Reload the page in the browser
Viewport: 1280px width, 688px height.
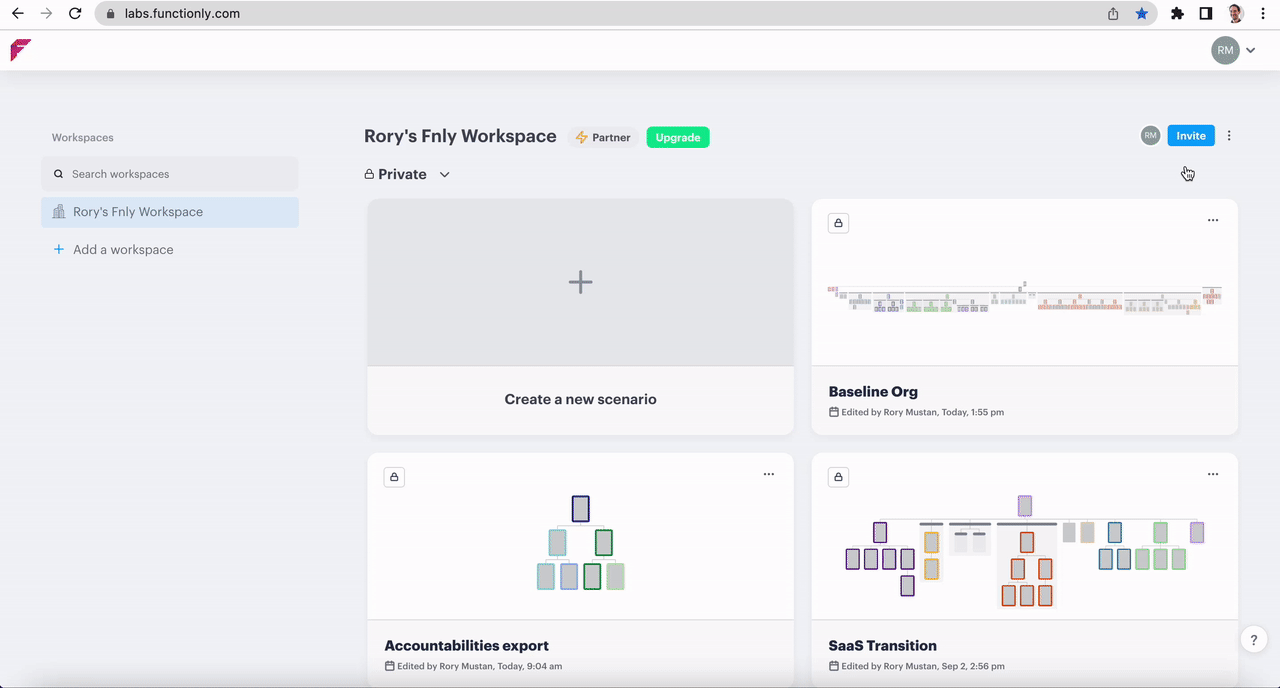[x=75, y=14]
